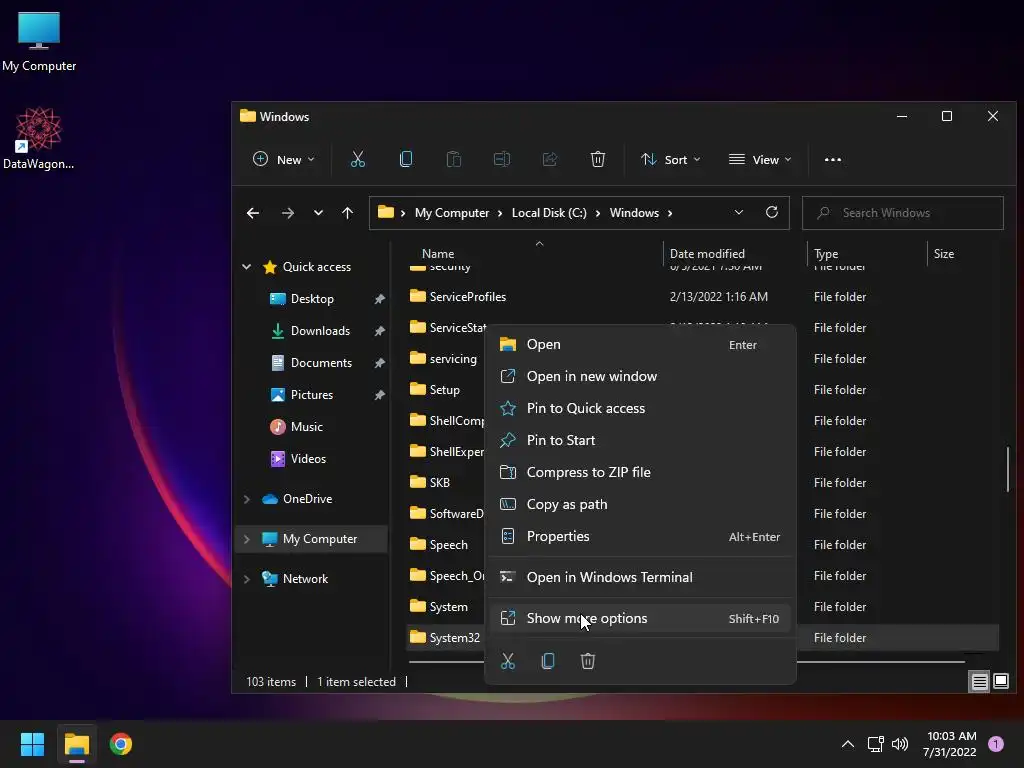
Task: Choose Open in Windows Terminal
Action: tap(640, 577)
